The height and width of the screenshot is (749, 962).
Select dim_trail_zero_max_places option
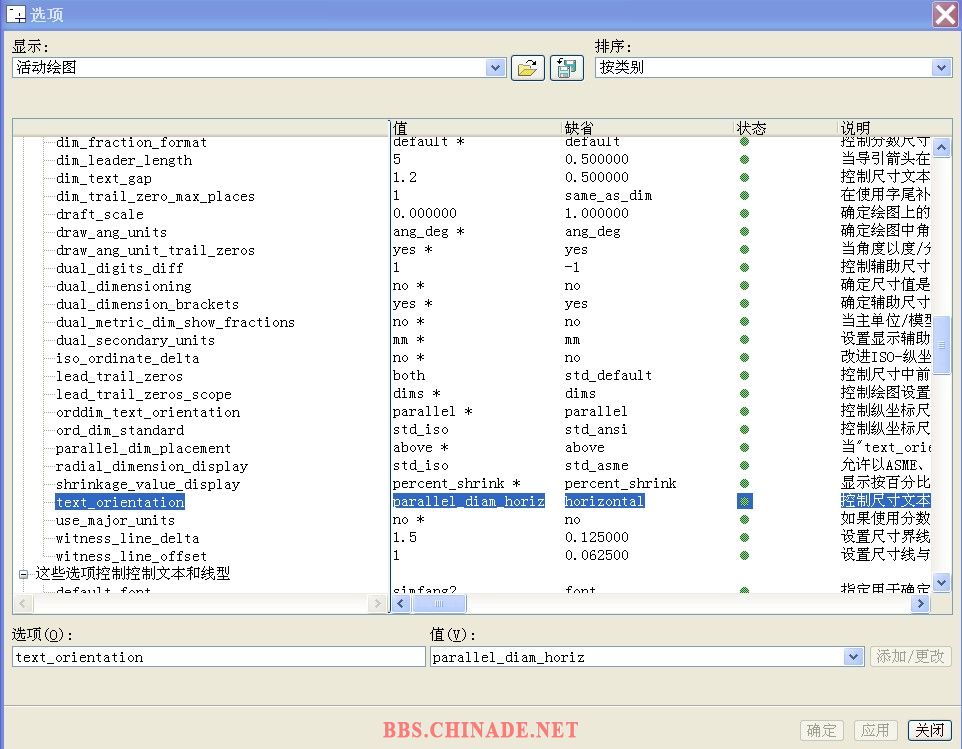point(155,196)
